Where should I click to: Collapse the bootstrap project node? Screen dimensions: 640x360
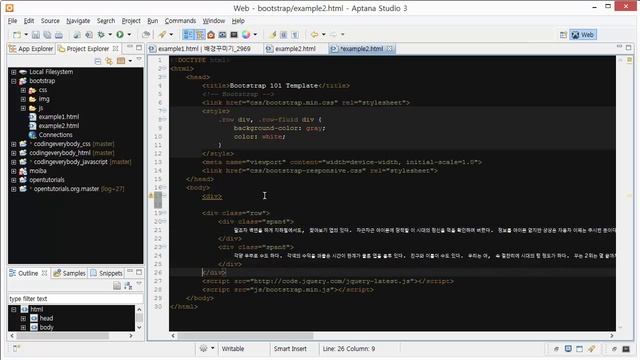point(13,81)
